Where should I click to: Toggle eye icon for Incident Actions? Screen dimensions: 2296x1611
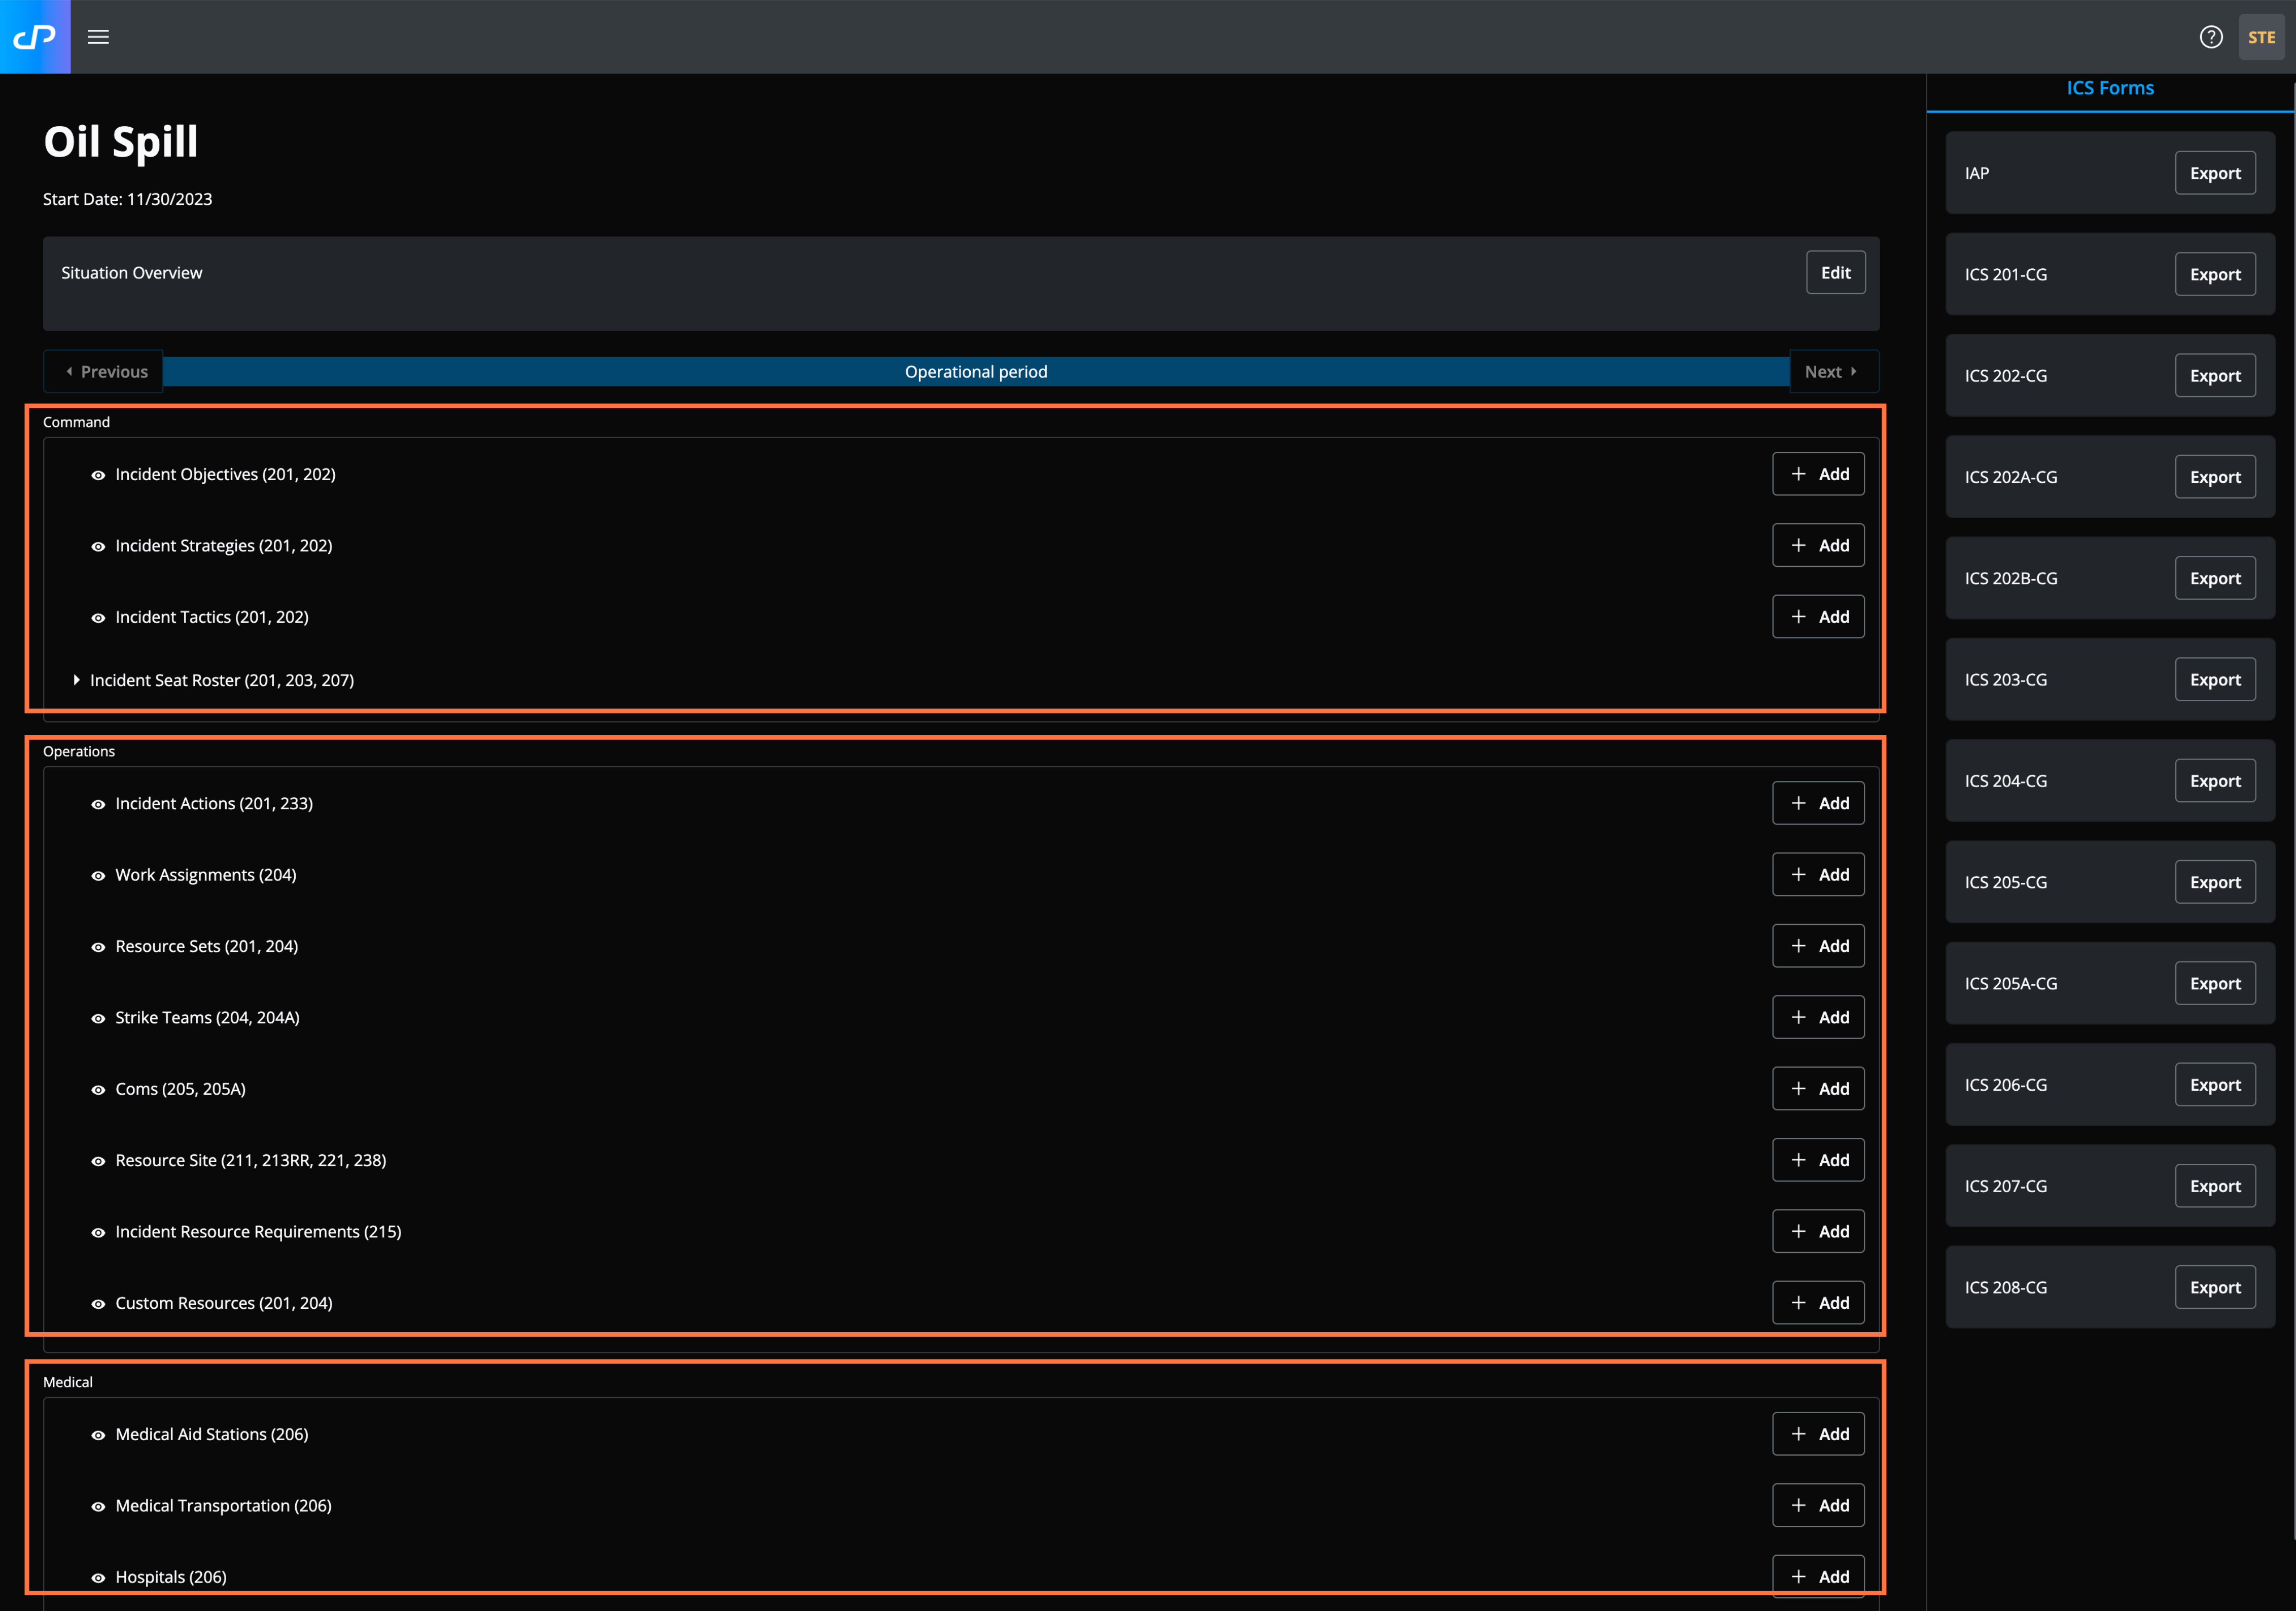[98, 804]
